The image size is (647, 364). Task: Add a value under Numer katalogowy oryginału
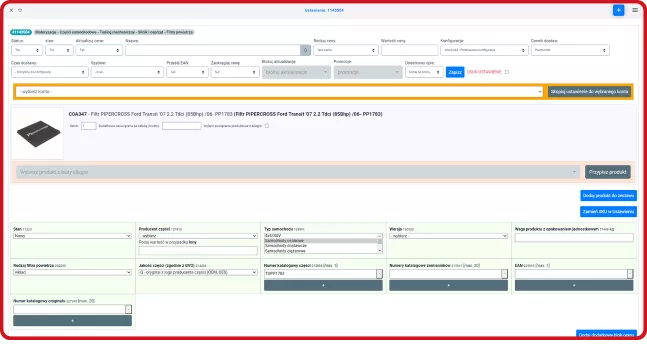[x=72, y=321]
